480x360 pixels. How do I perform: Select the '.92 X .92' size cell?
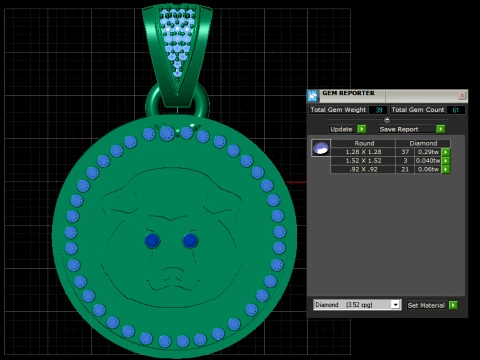tap(363, 169)
